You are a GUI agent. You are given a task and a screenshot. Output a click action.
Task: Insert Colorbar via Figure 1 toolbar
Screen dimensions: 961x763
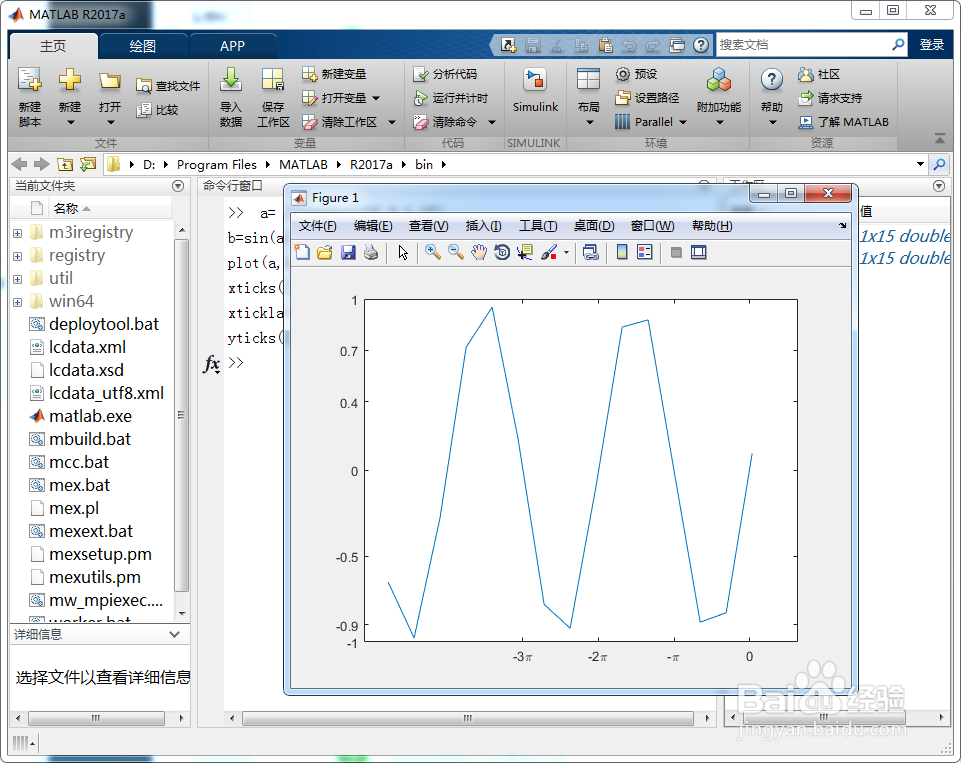[621, 252]
